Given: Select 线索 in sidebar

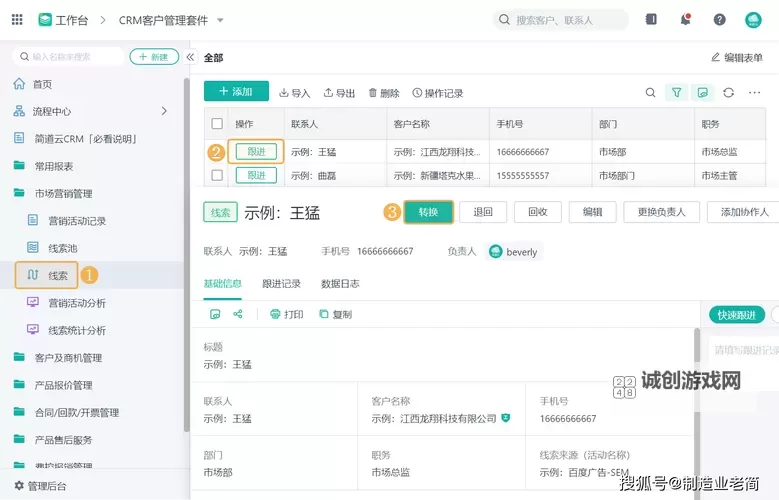Looking at the screenshot, I should click(x=47, y=275).
